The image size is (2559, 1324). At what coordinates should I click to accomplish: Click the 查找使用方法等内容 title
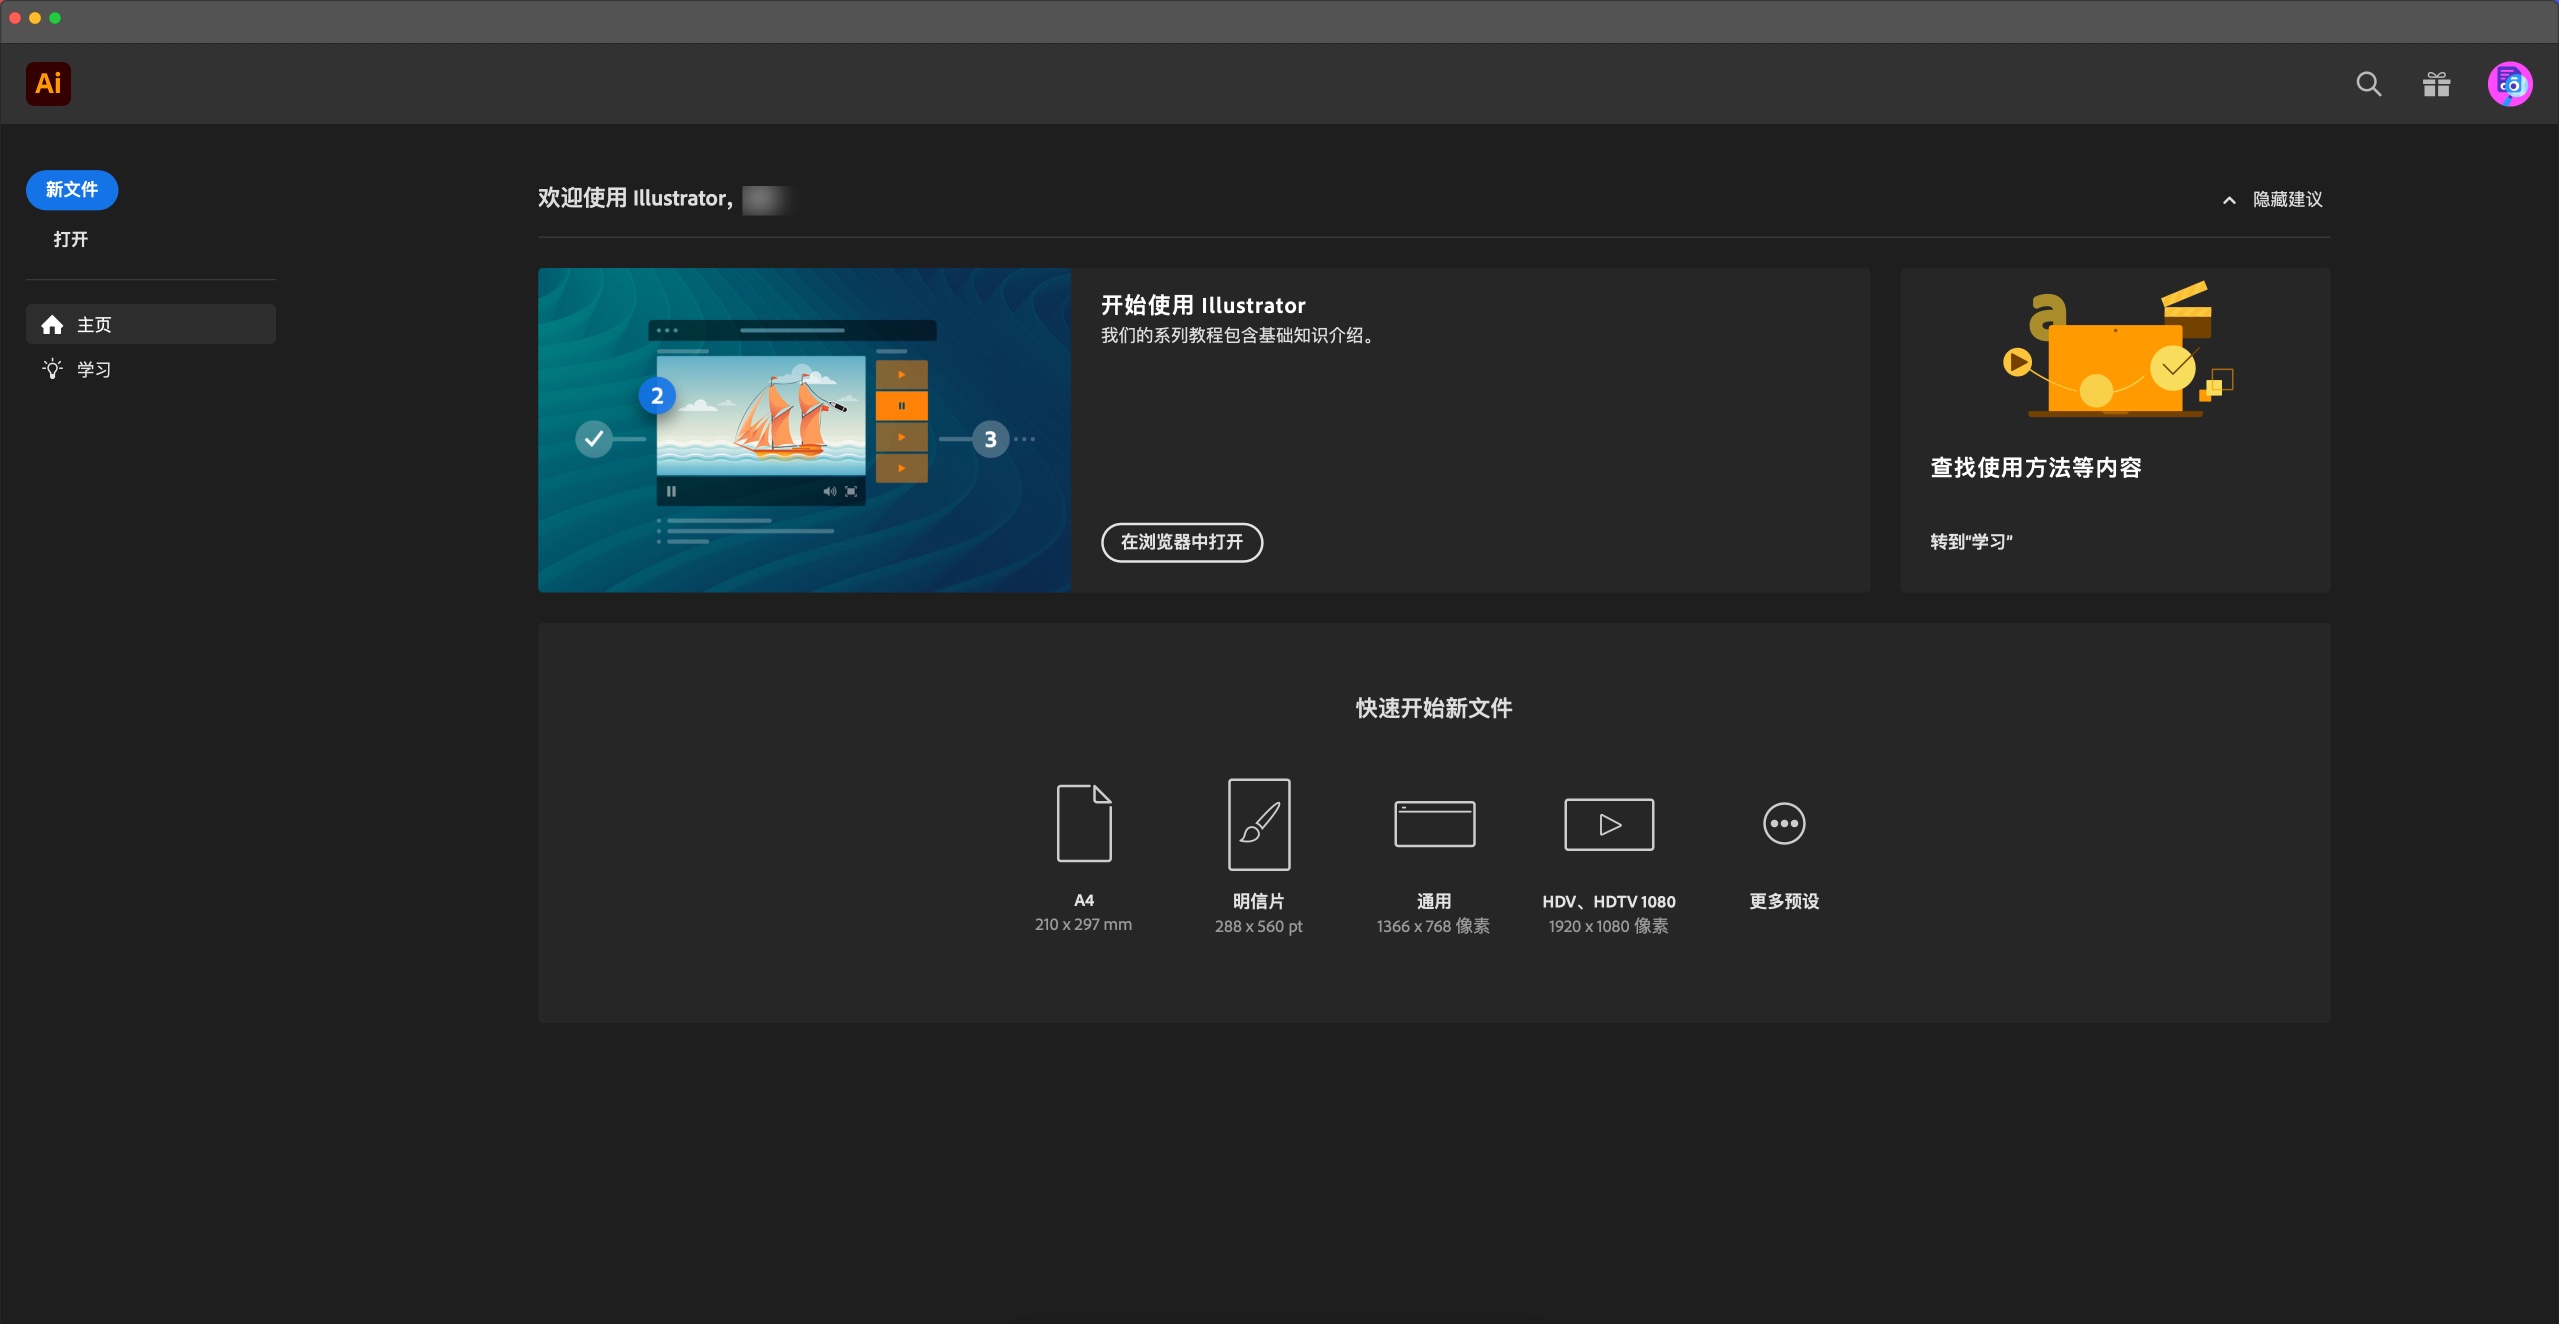pyautogui.click(x=2035, y=468)
